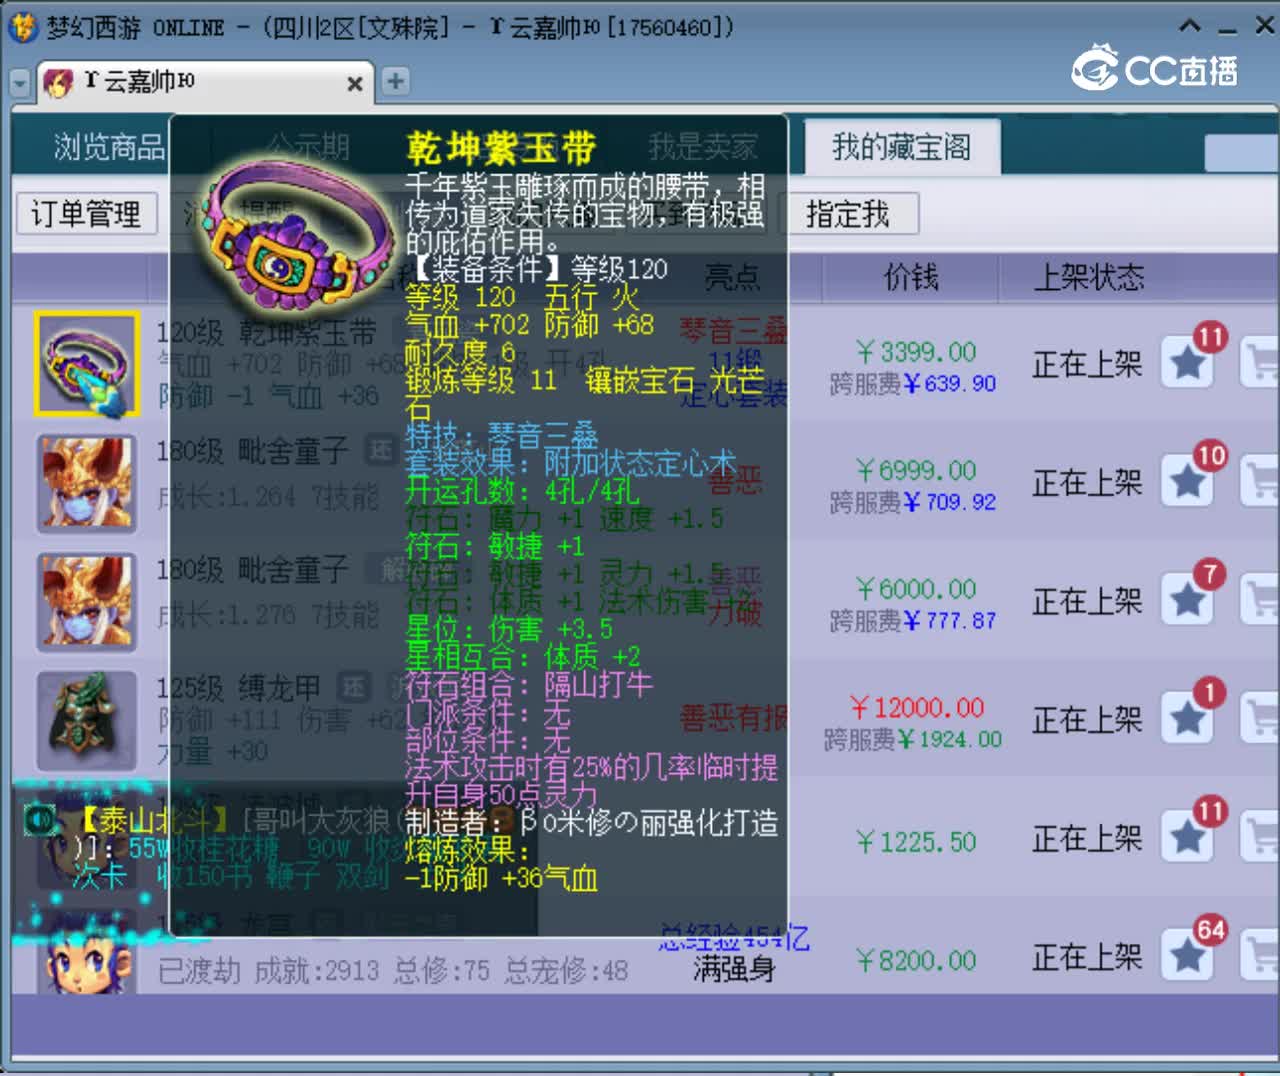Cart icon in the ¥1225.50 row

tap(1260, 837)
